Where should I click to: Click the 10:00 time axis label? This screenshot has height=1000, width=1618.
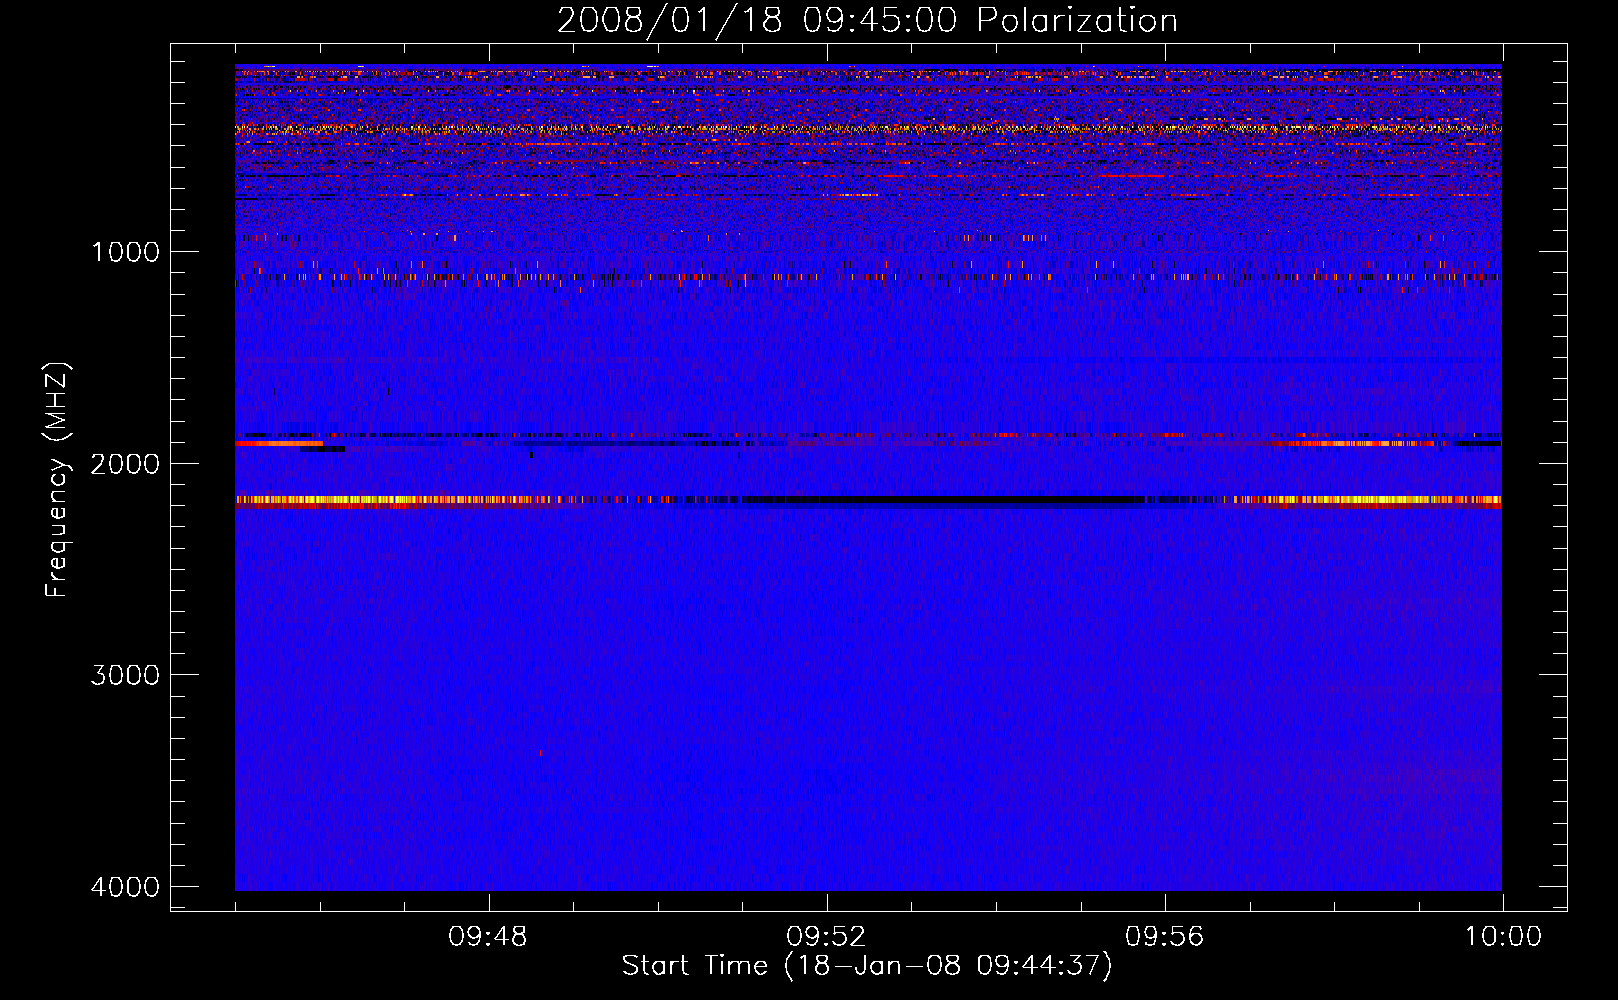point(1504,937)
